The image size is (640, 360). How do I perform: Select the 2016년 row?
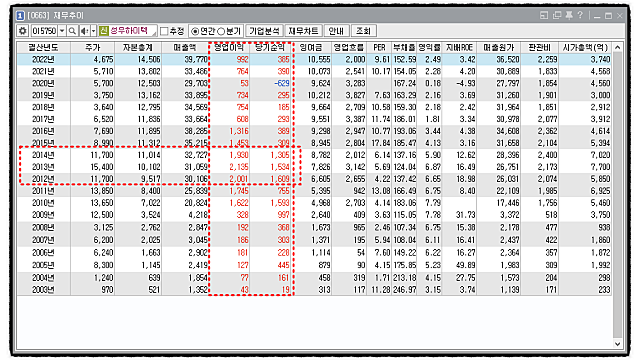tap(314, 131)
